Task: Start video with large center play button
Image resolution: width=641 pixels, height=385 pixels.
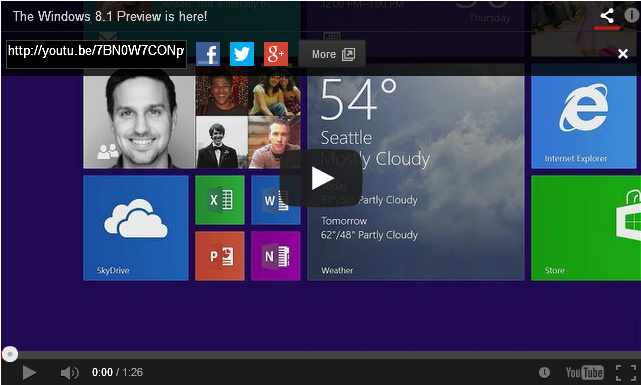Action: click(x=321, y=178)
